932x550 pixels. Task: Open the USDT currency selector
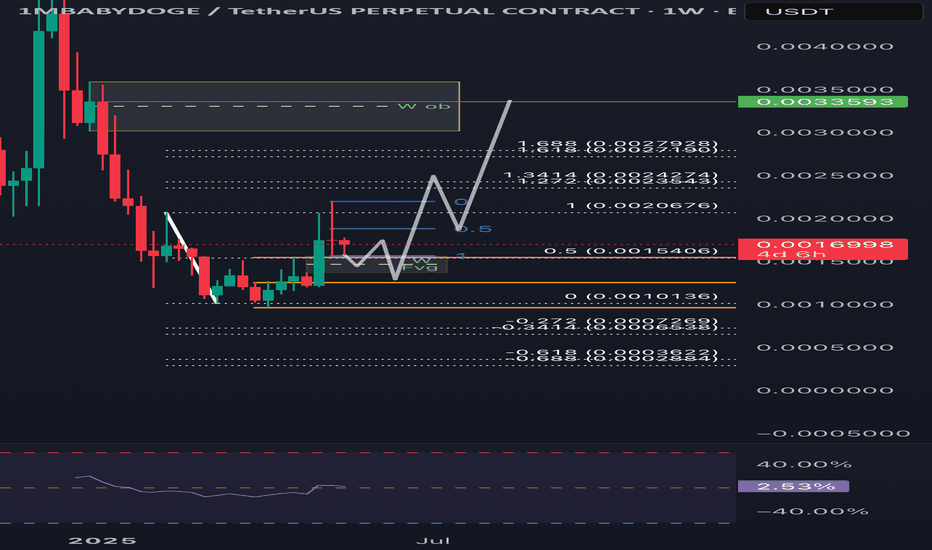pos(833,11)
